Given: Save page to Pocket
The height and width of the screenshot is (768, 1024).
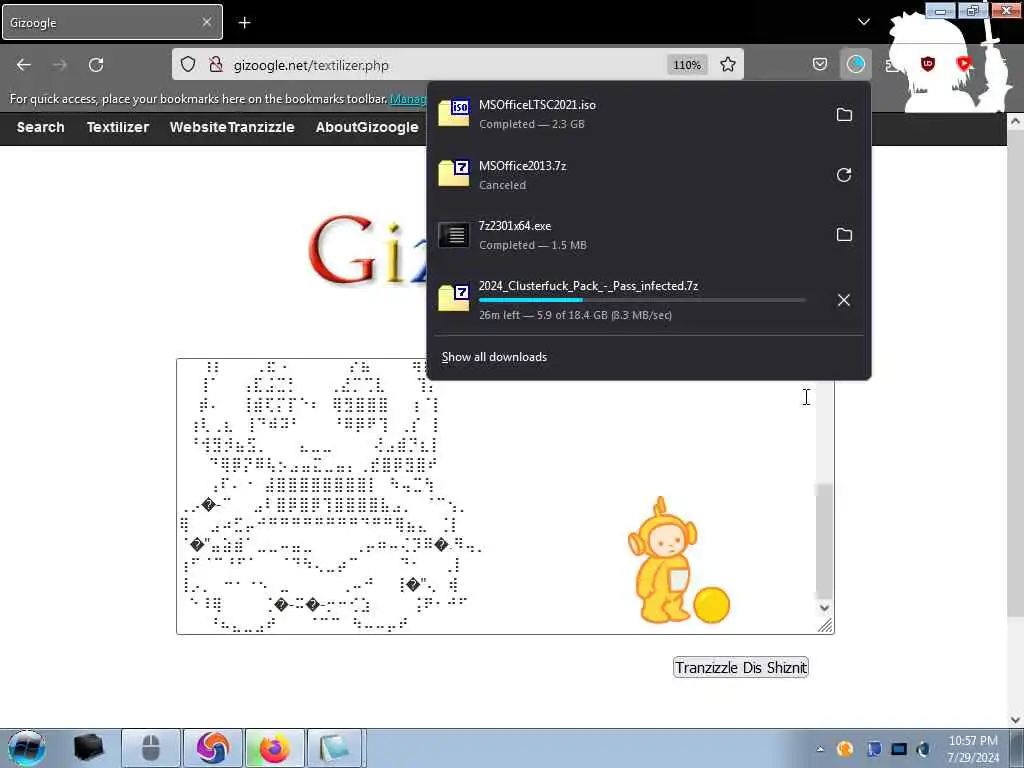Looking at the screenshot, I should 820,64.
